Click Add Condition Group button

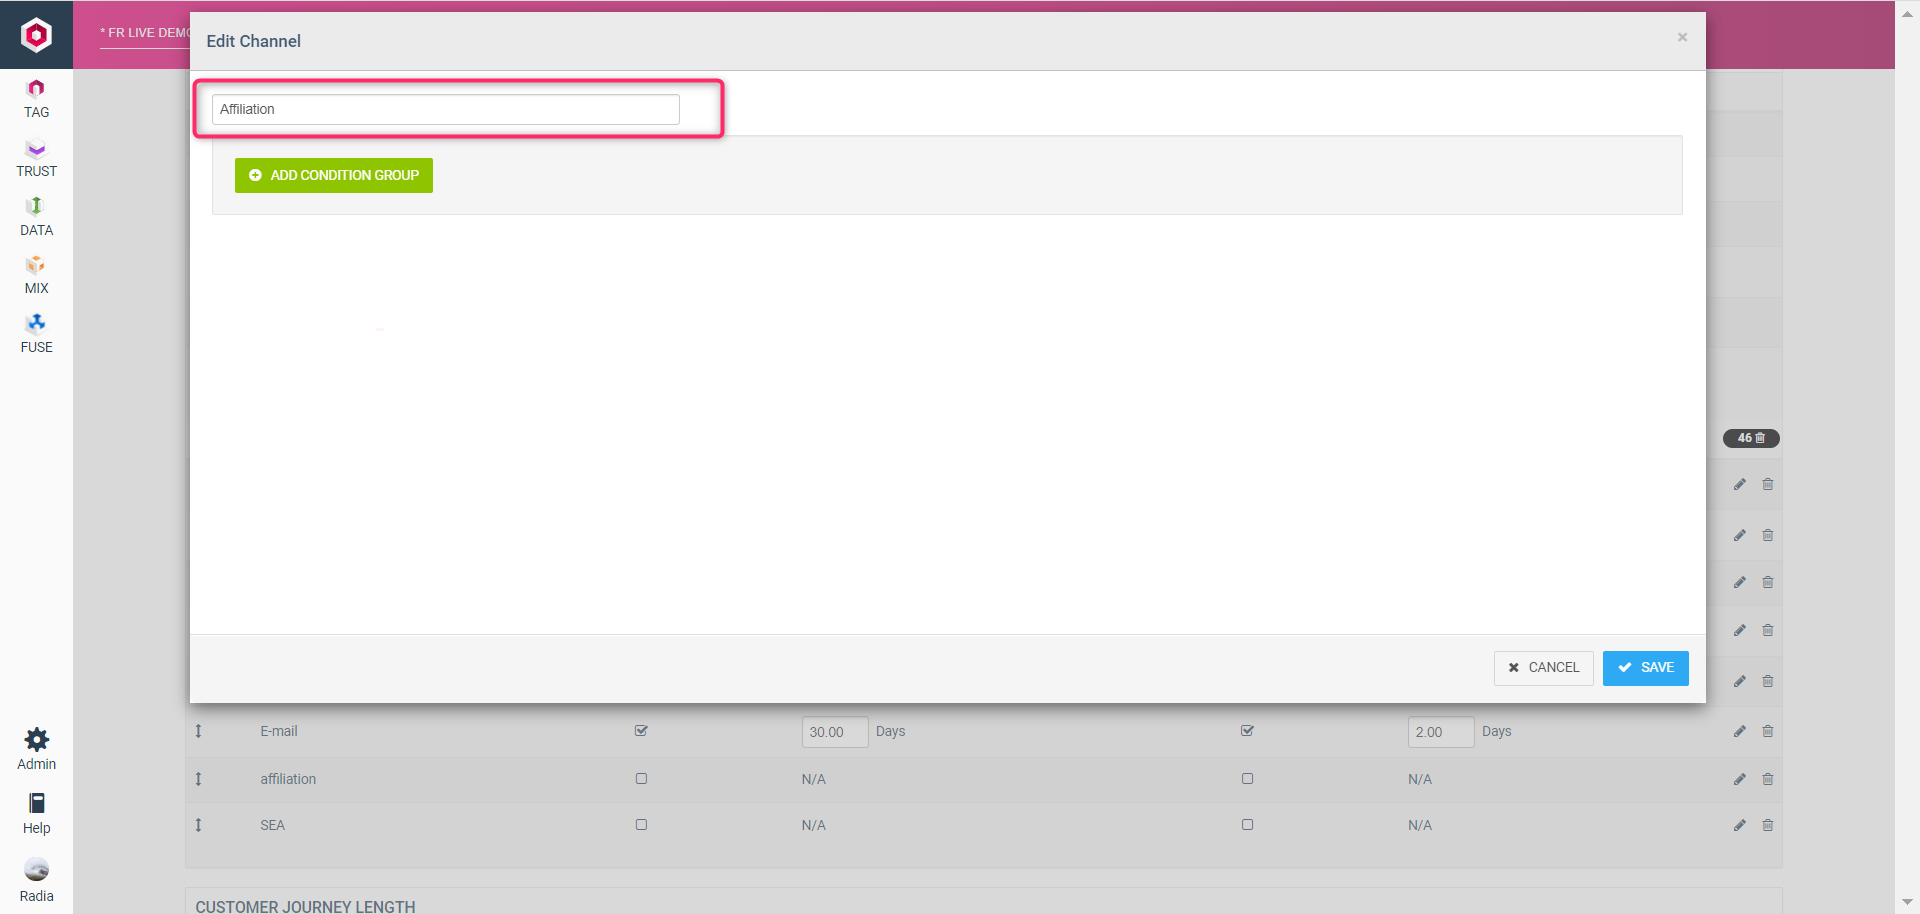334,175
